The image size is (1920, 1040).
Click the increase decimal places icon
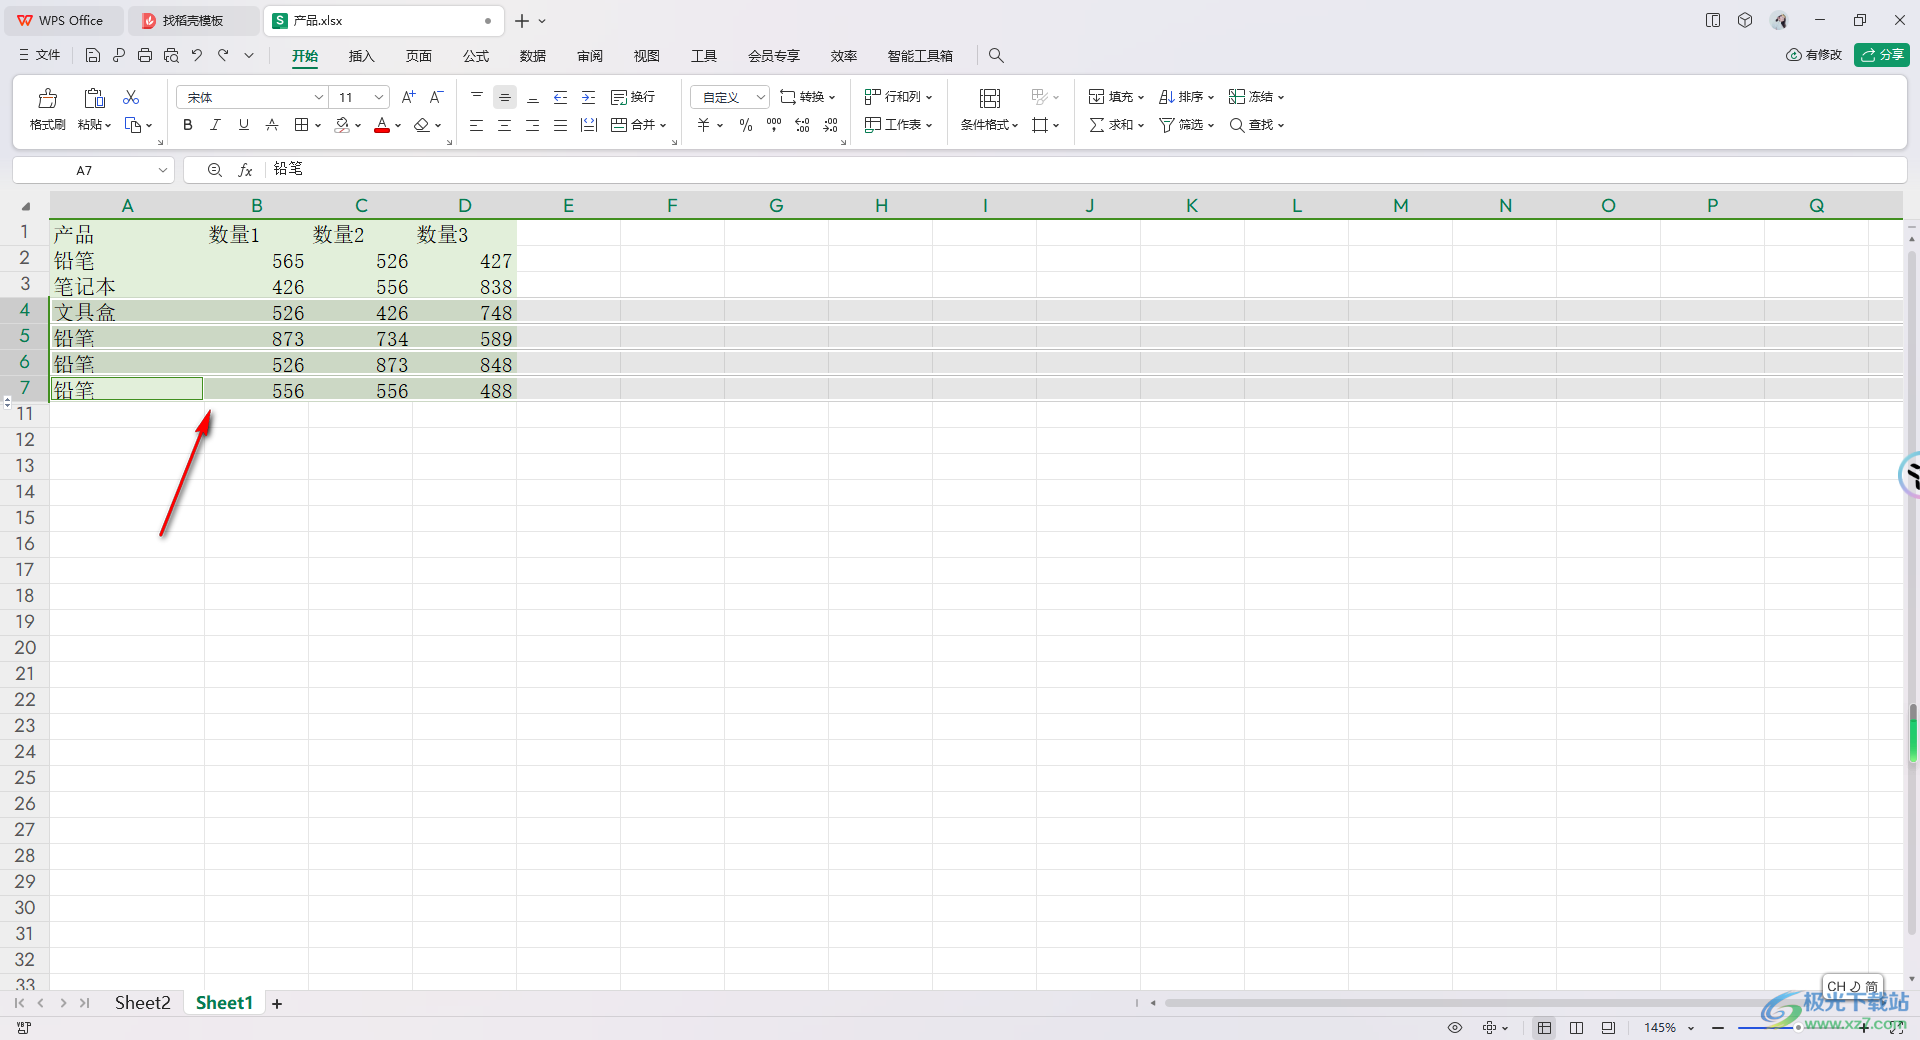coord(802,125)
